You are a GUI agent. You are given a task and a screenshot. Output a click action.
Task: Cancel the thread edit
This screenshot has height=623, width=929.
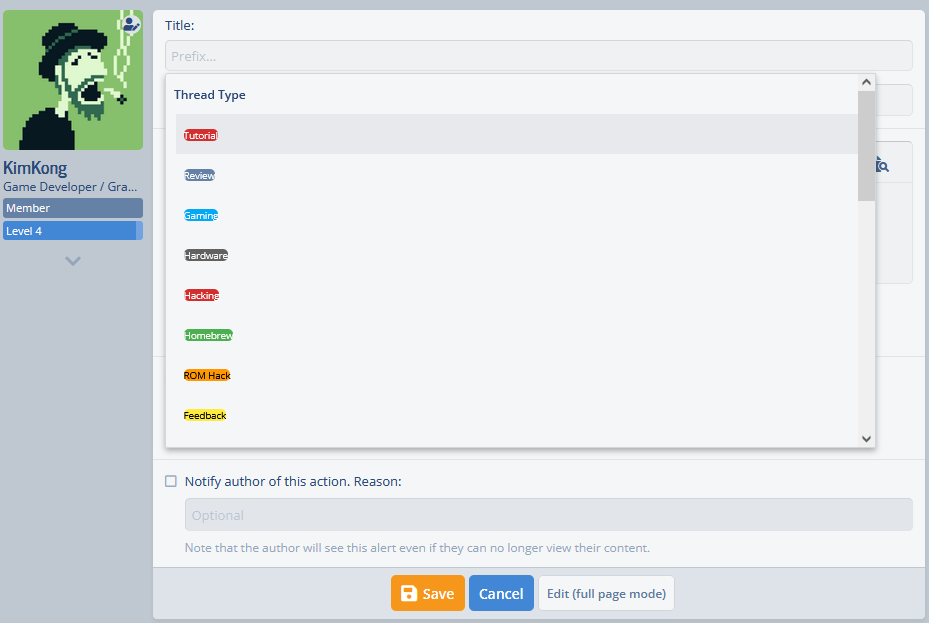click(x=501, y=593)
